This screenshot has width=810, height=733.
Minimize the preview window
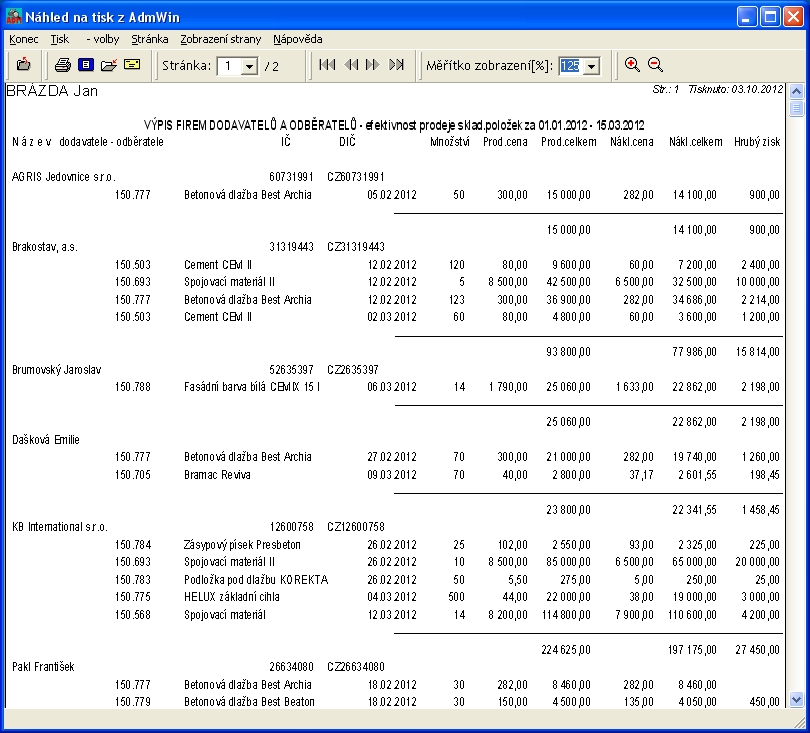(746, 17)
